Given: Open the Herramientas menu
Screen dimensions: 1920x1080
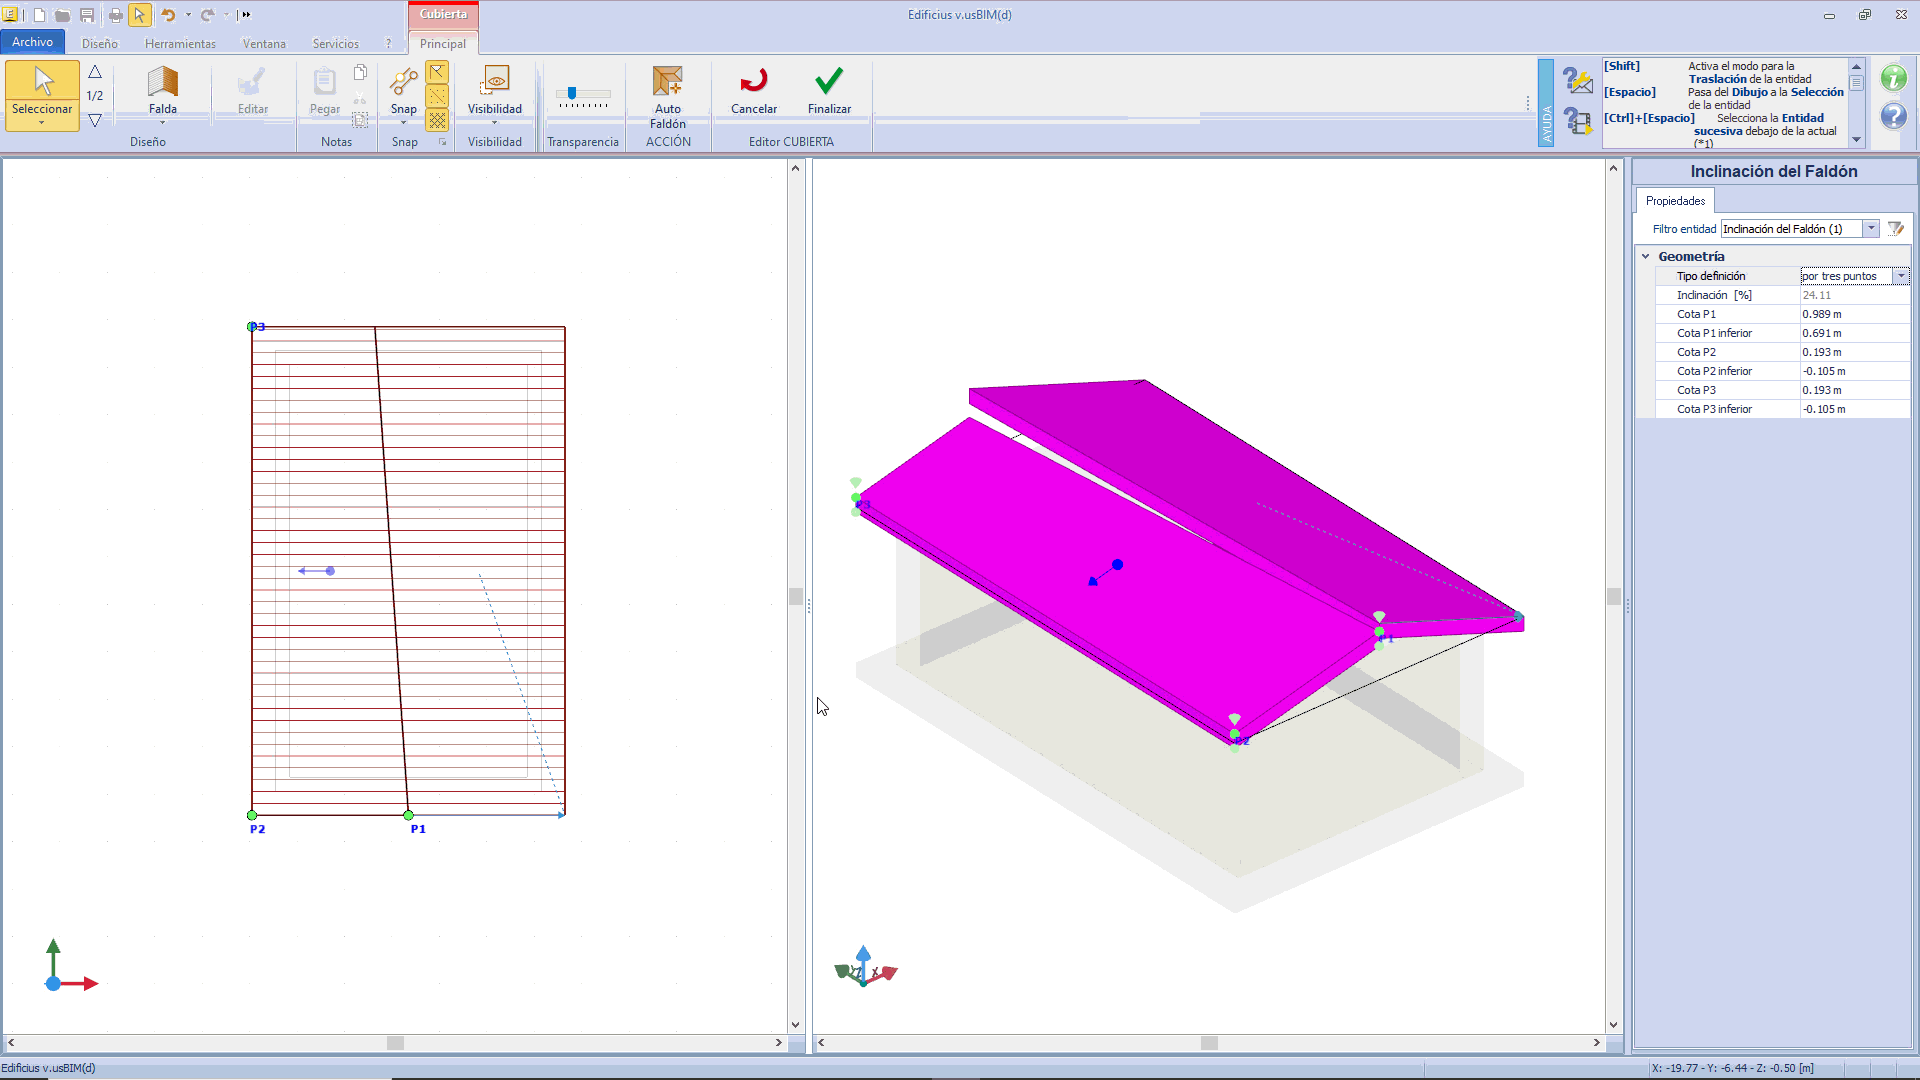Looking at the screenshot, I should point(180,44).
